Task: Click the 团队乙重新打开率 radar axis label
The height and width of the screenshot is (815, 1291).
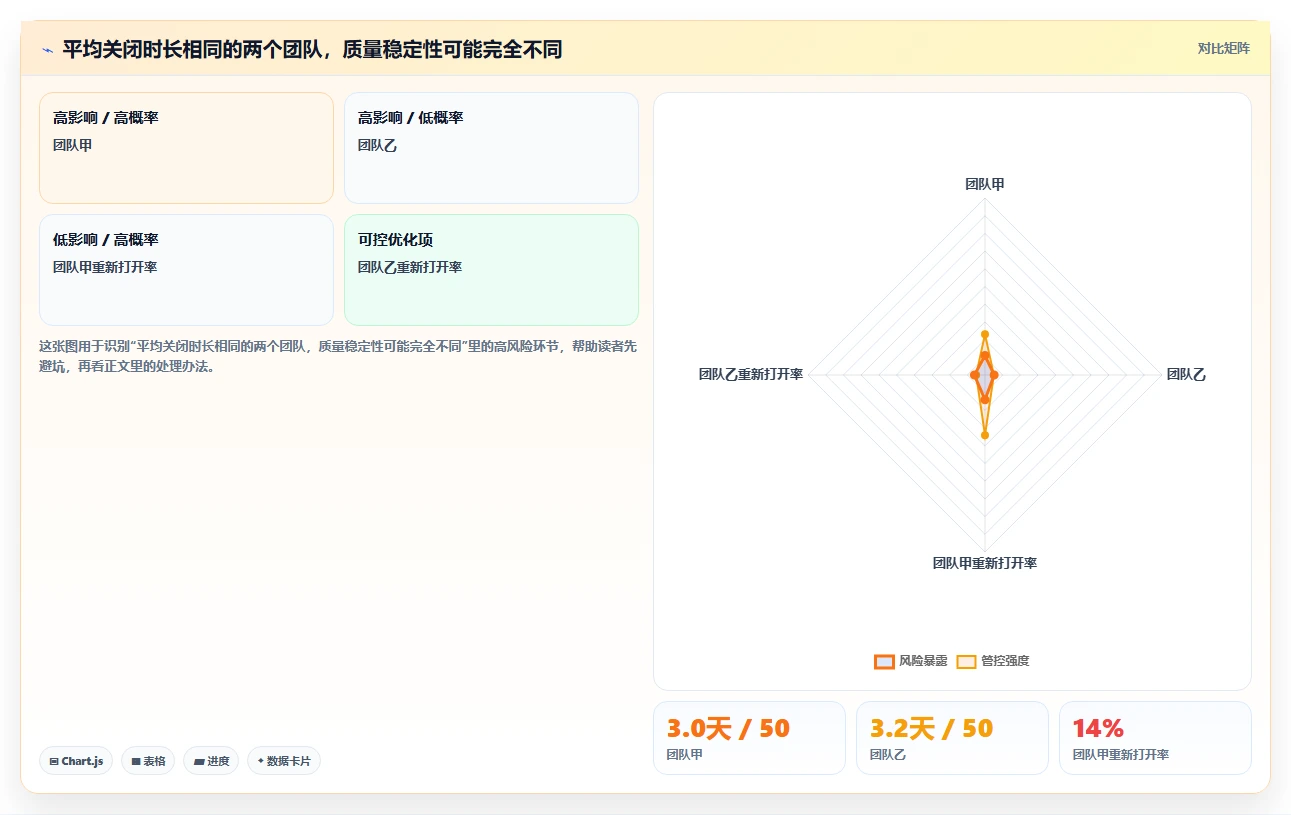Action: click(x=751, y=374)
